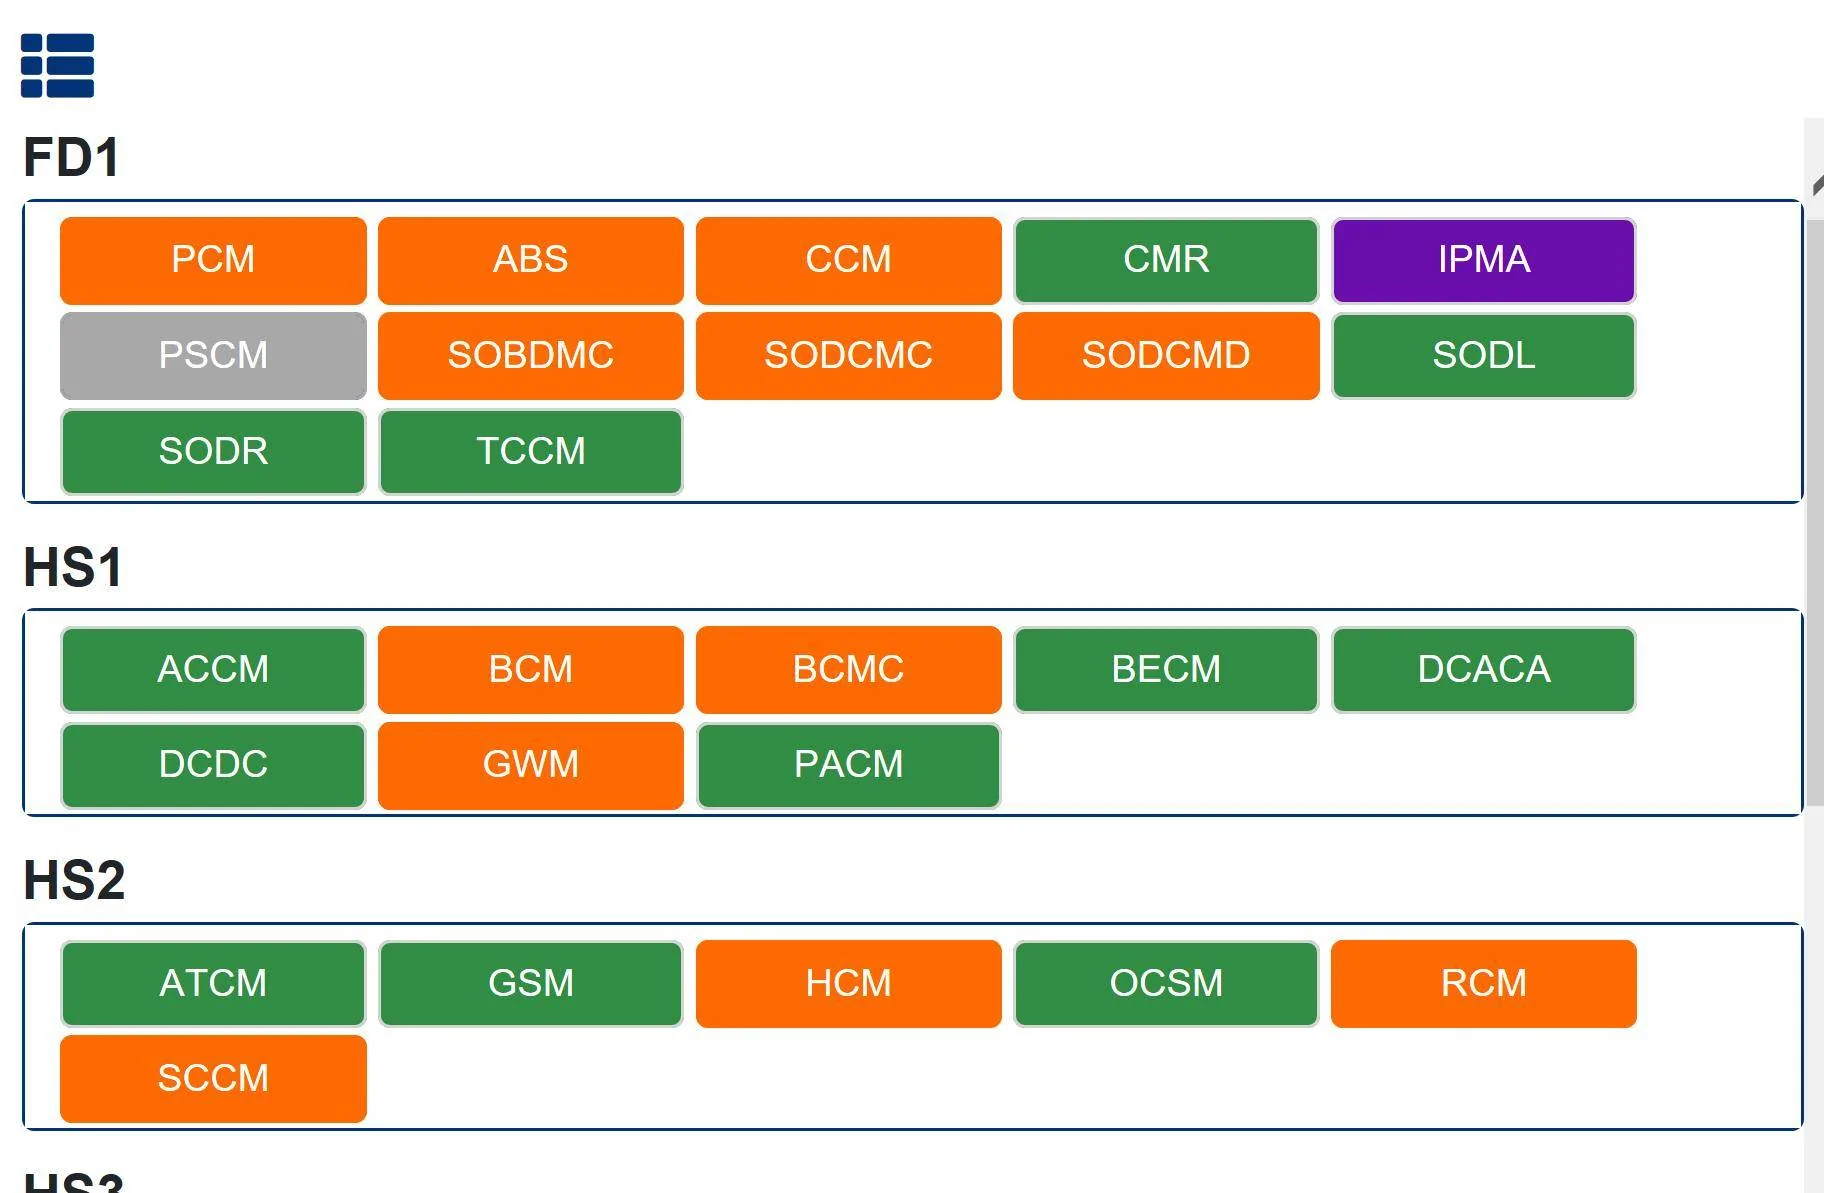Screen dimensions: 1824x1193
Task: Click the vertical scrollbar thumb
Action: click(x=1814, y=510)
